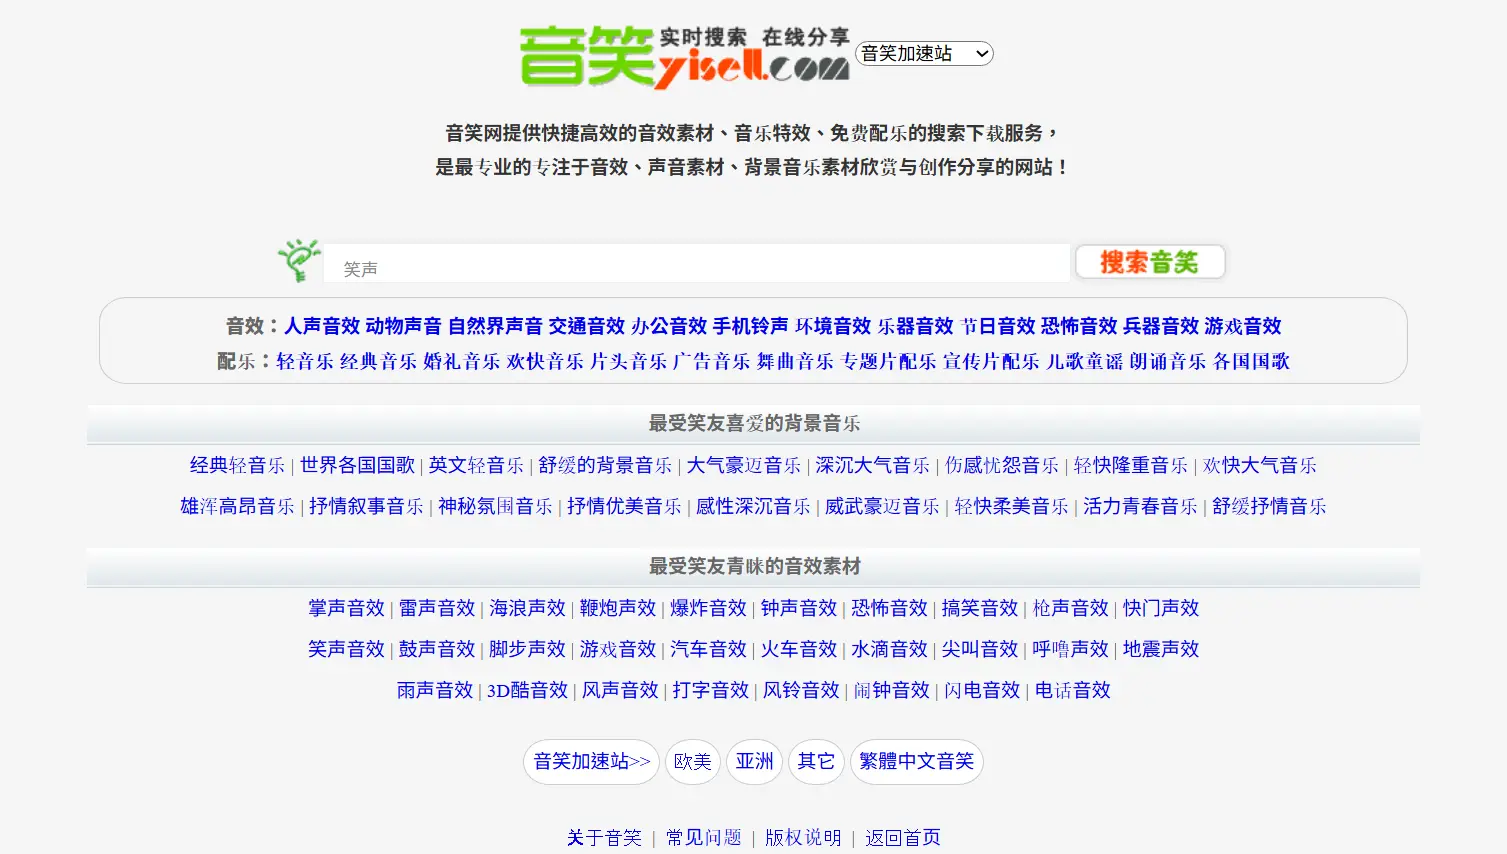
Task: Click the 音笑 yisell.com logo
Action: click(684, 56)
